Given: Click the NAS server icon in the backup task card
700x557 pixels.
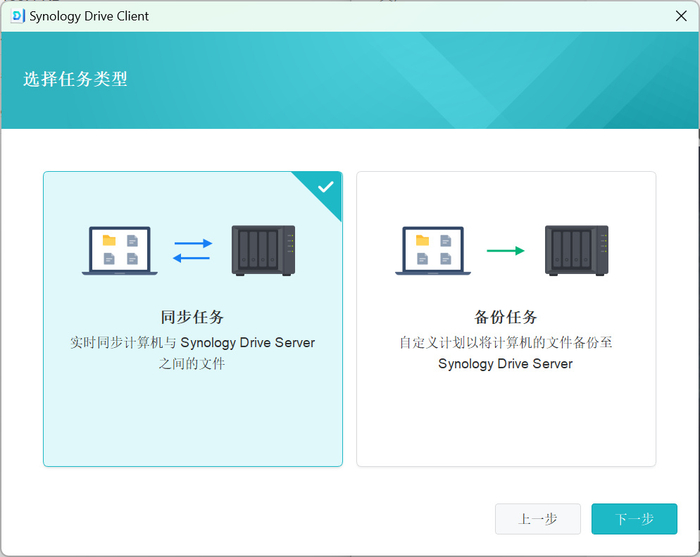Looking at the screenshot, I should point(577,250).
